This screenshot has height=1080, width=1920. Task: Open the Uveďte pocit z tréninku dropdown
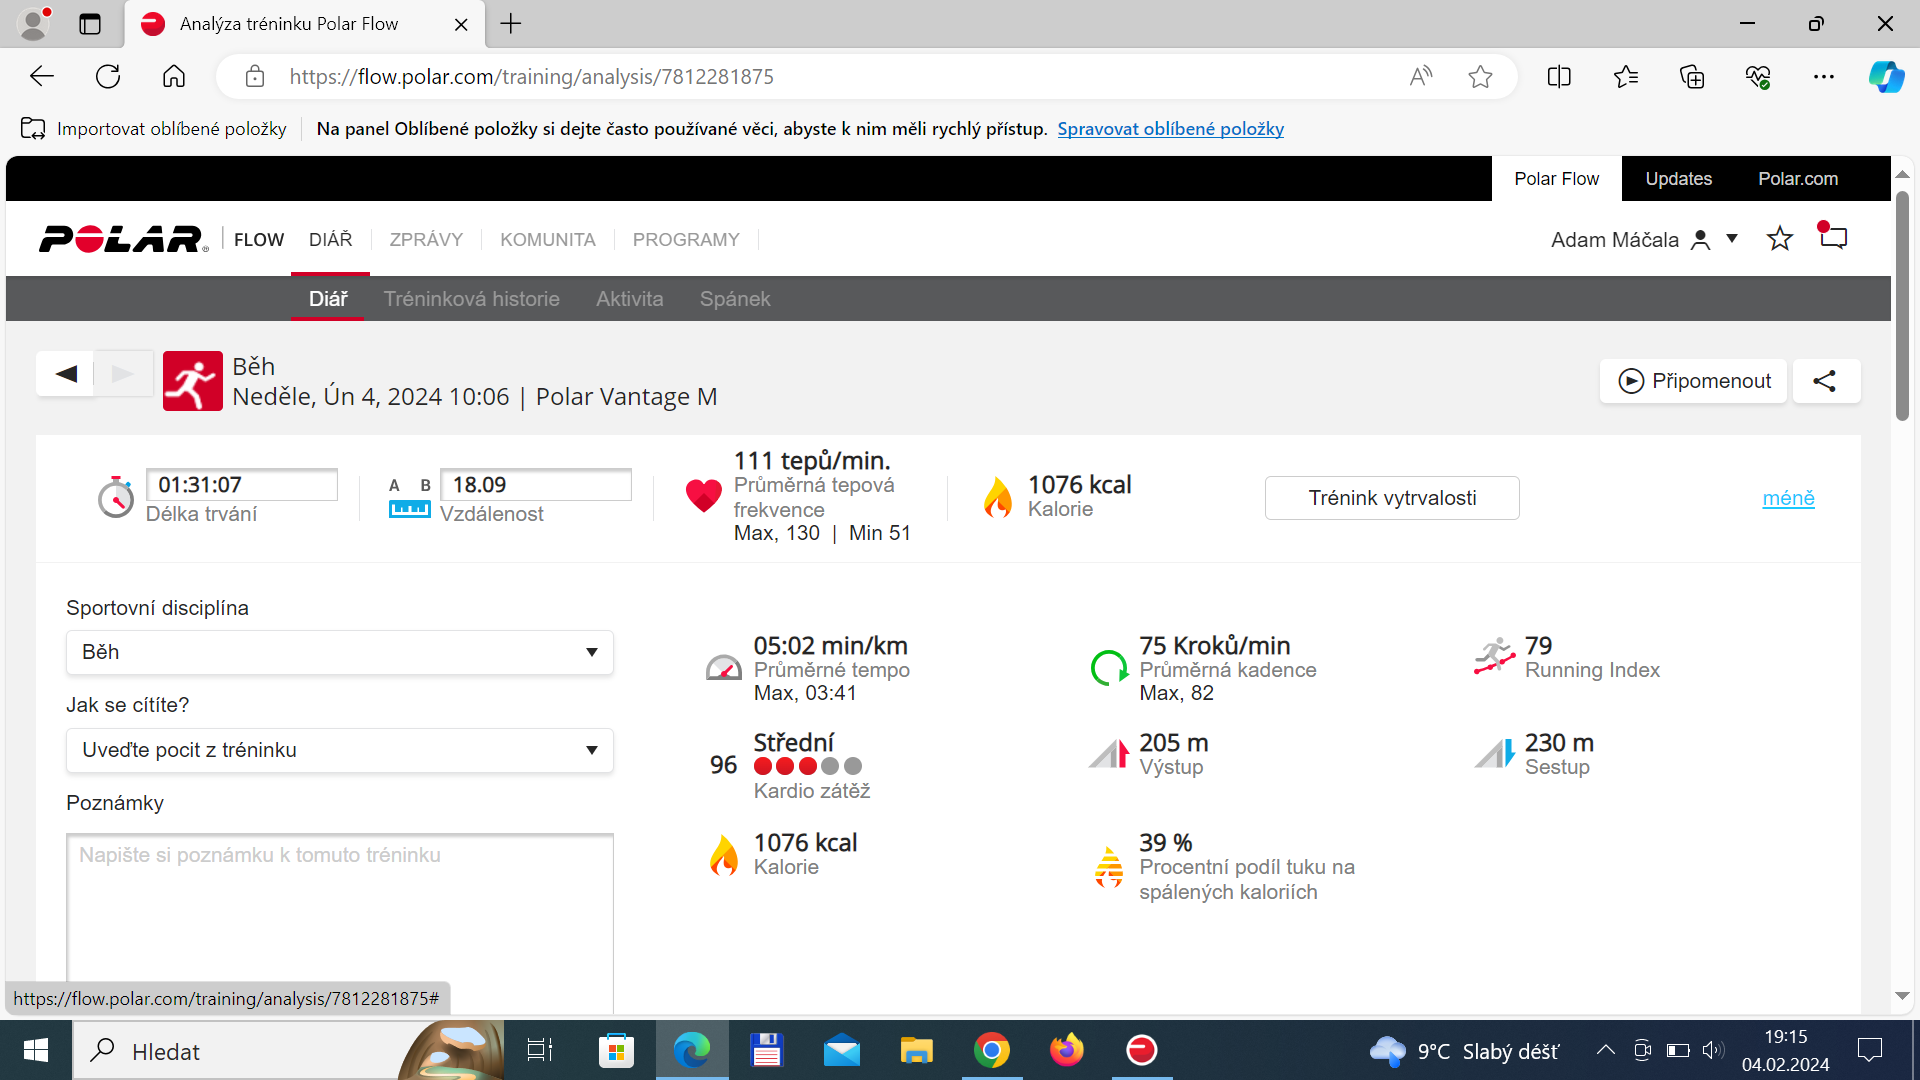pos(340,750)
